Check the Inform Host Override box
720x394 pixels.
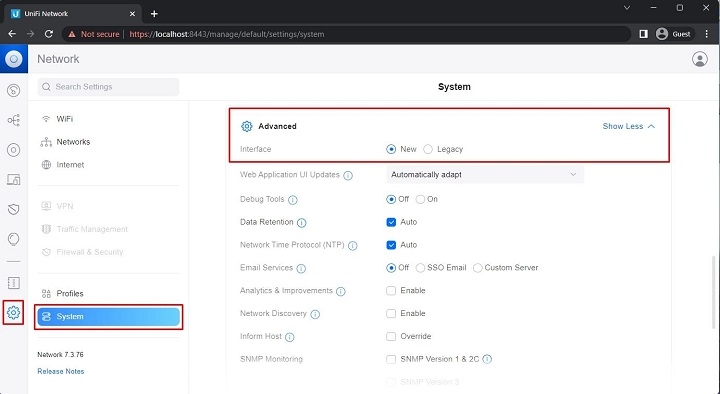[x=391, y=337]
